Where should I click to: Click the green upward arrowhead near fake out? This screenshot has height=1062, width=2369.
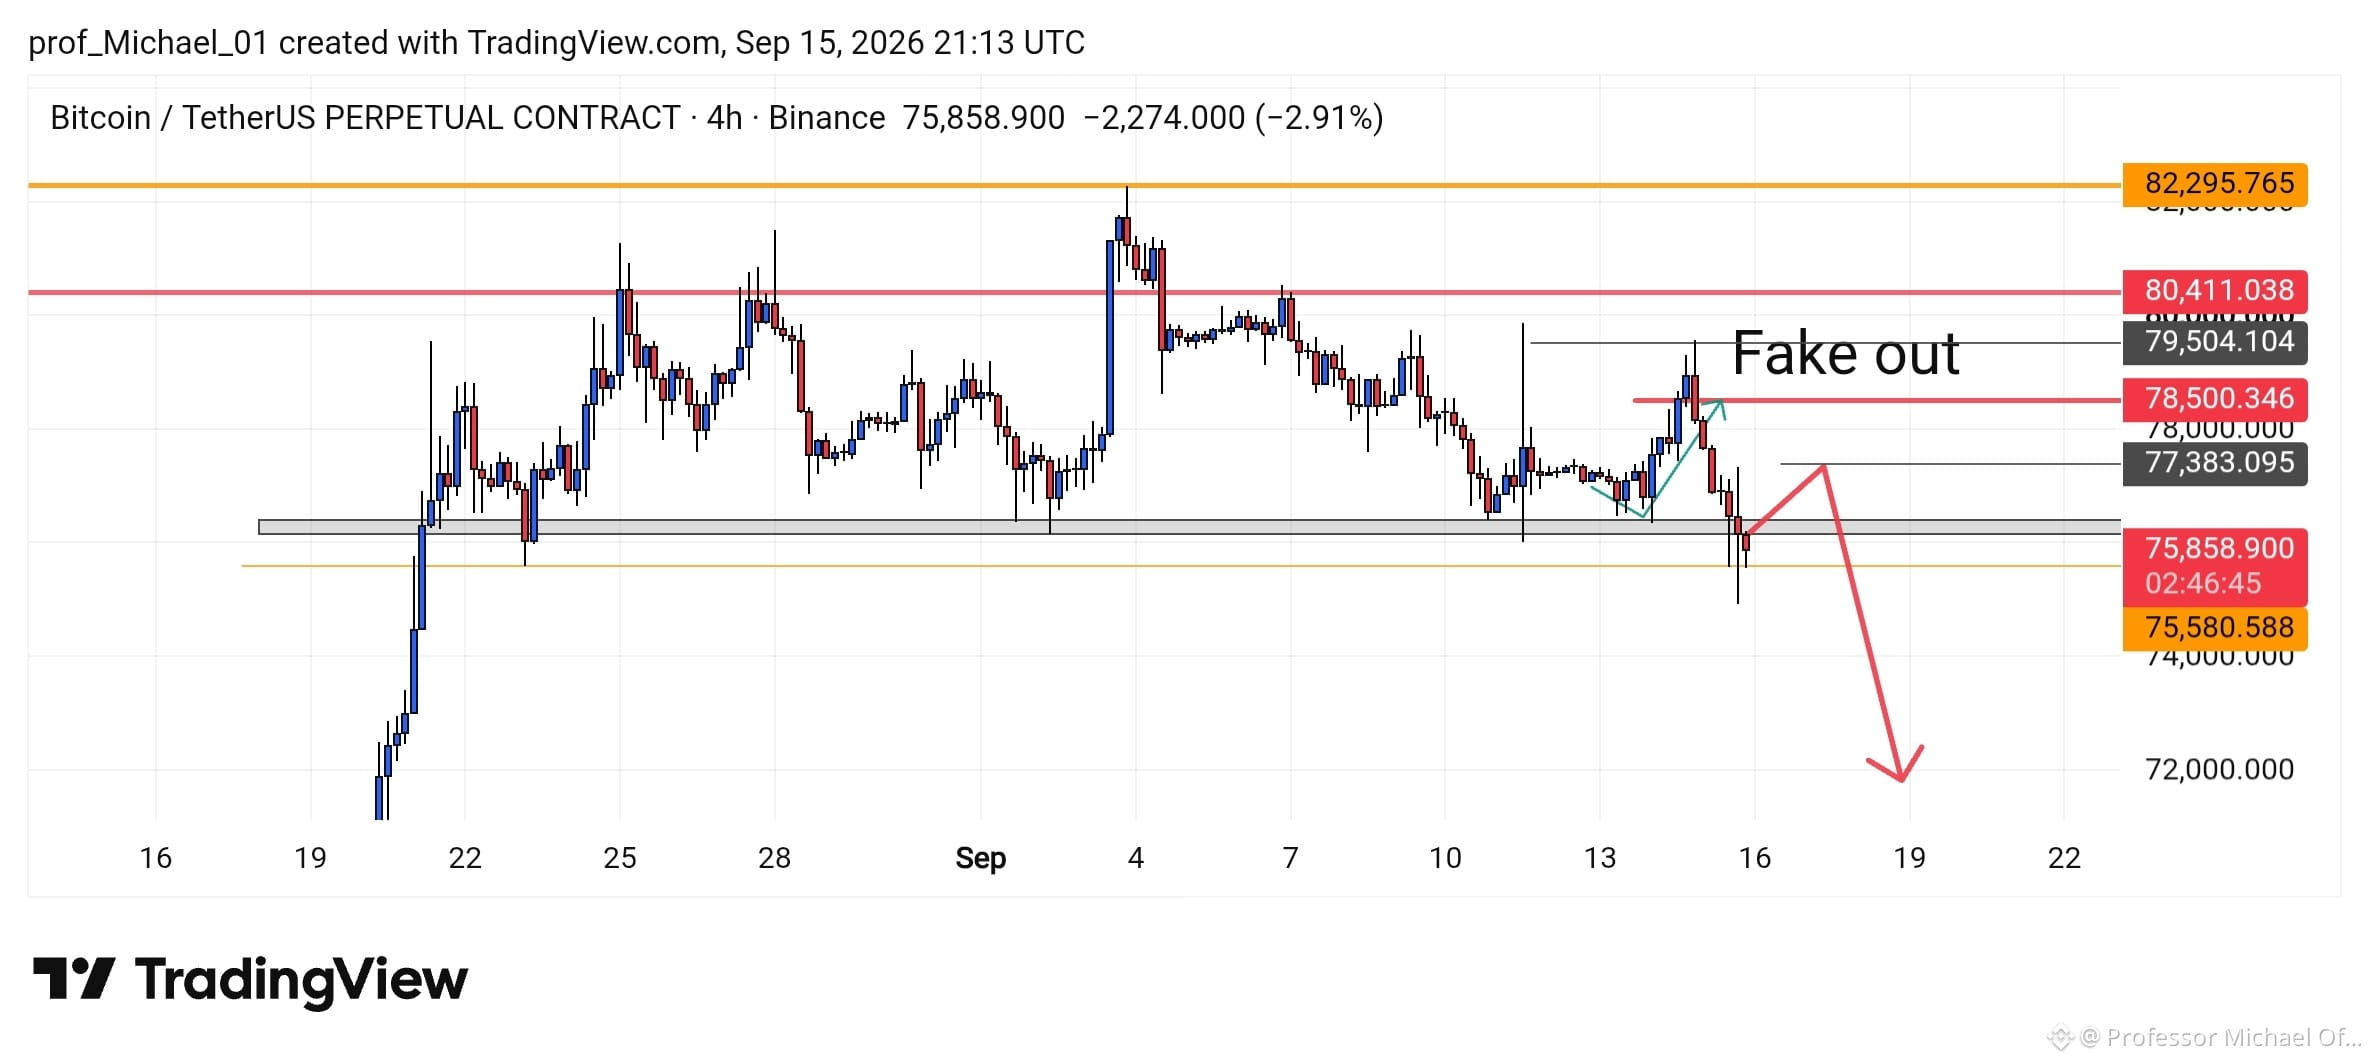1718,408
